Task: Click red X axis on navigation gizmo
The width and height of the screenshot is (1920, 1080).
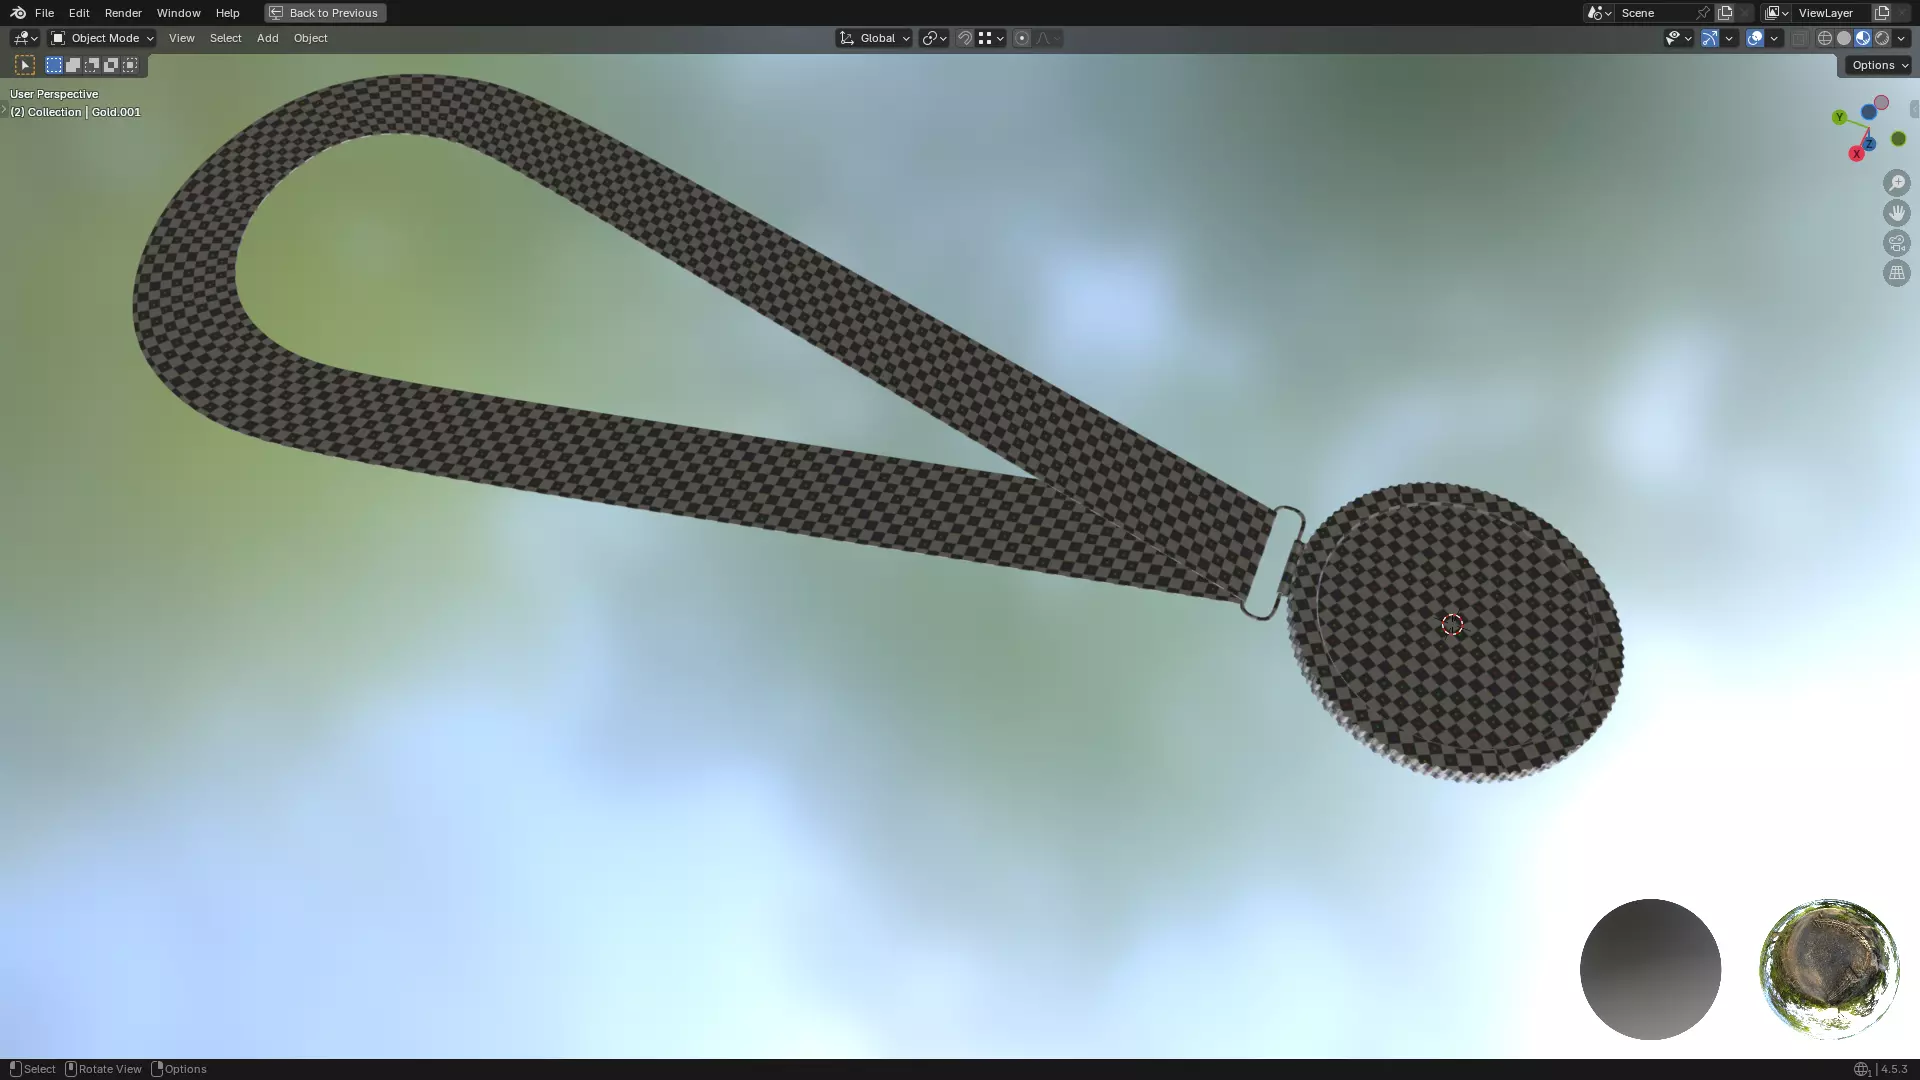Action: pos(1856,154)
